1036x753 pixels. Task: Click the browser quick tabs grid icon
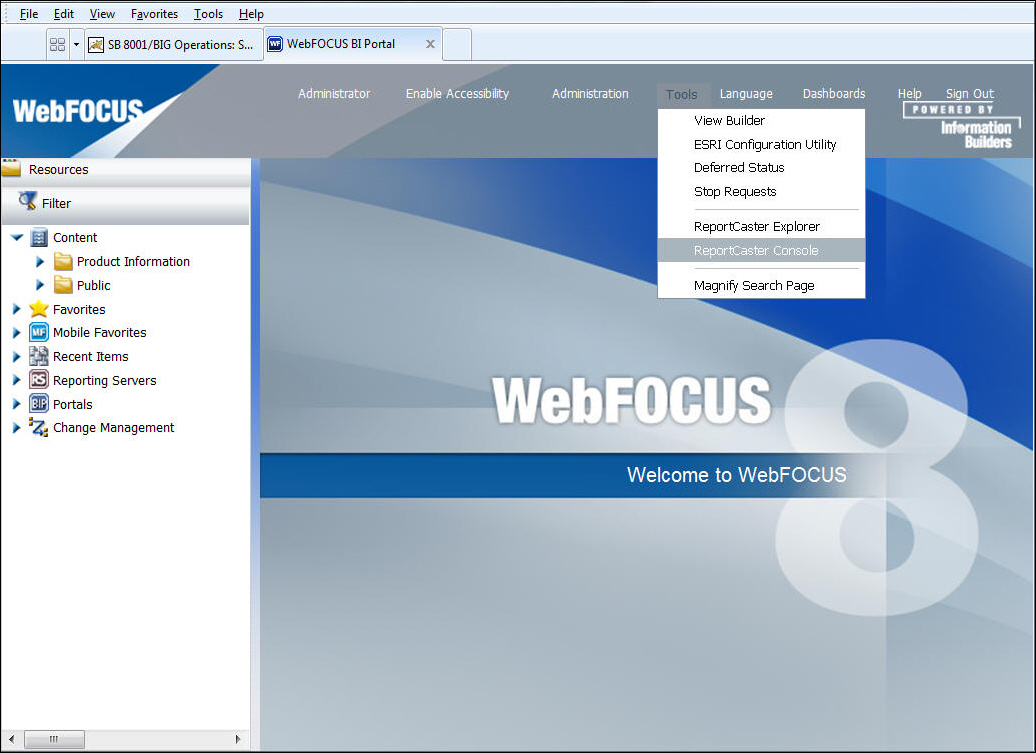click(x=57, y=45)
